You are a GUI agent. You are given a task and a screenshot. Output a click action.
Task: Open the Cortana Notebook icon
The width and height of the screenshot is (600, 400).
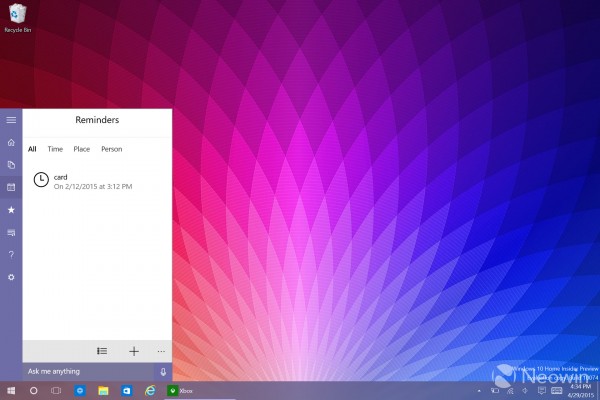pos(11,165)
